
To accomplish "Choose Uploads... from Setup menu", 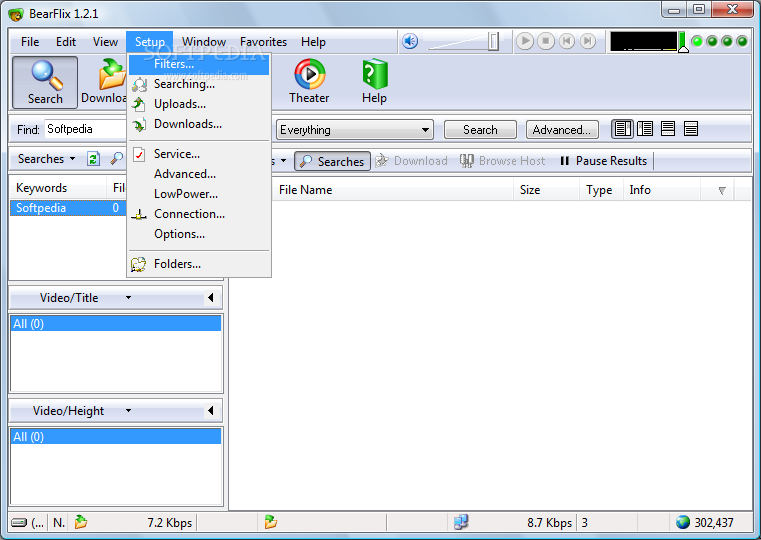I will (199, 104).
